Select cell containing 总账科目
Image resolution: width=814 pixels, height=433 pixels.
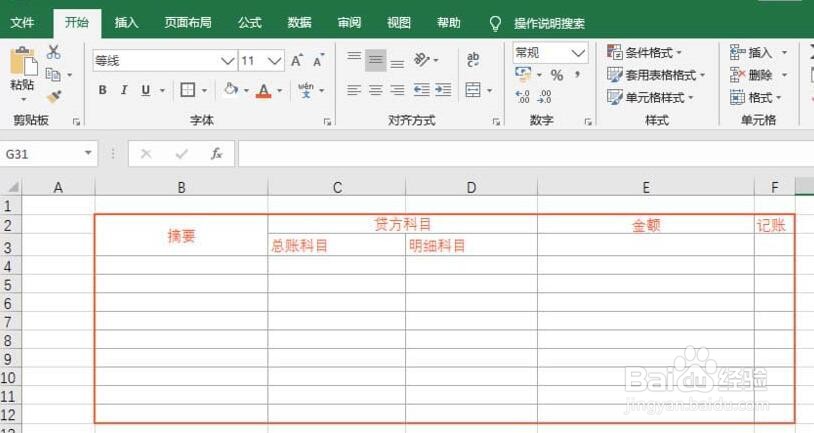point(337,245)
